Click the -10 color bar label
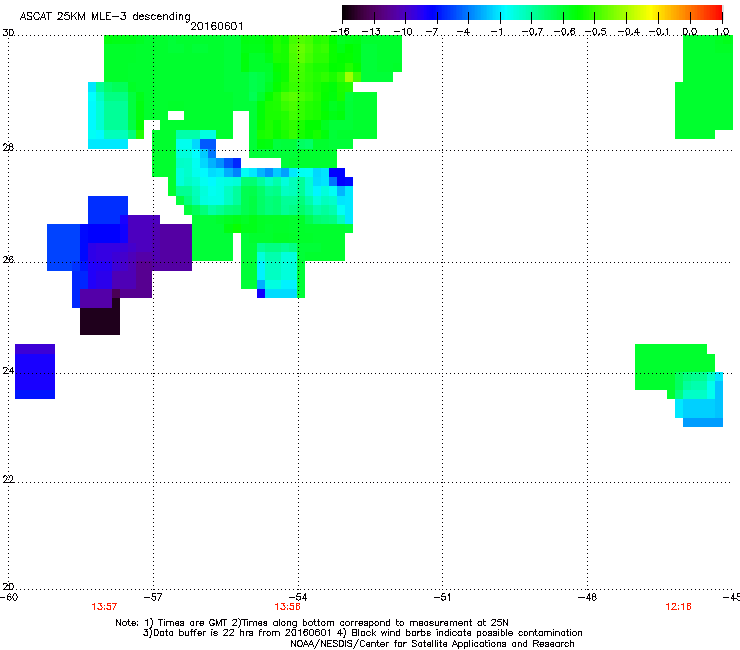The width and height of the screenshot is (740, 650). pyautogui.click(x=403, y=32)
